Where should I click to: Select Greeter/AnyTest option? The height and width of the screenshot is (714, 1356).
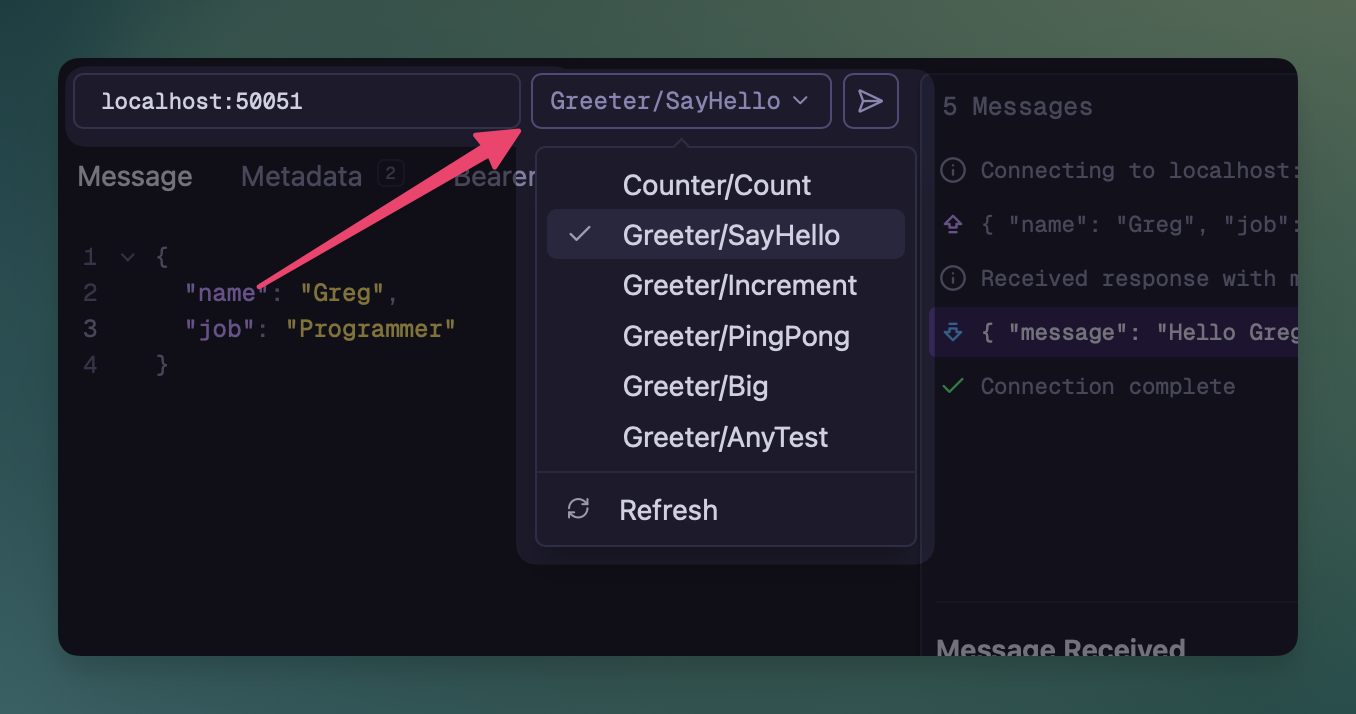click(725, 437)
